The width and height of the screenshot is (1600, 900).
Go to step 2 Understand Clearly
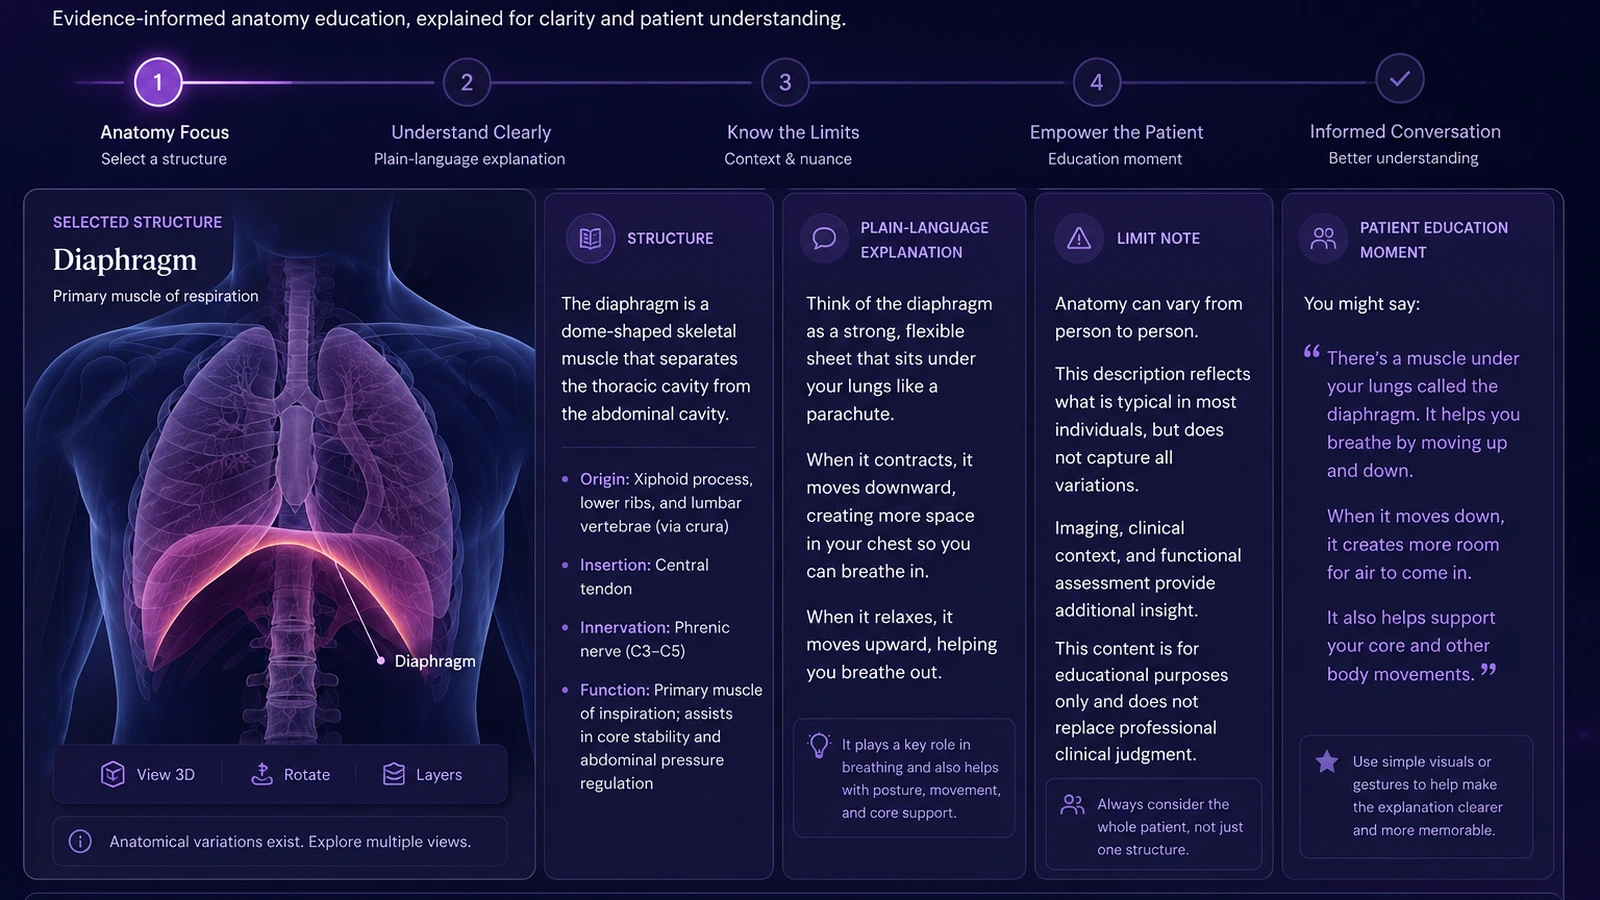point(467,82)
